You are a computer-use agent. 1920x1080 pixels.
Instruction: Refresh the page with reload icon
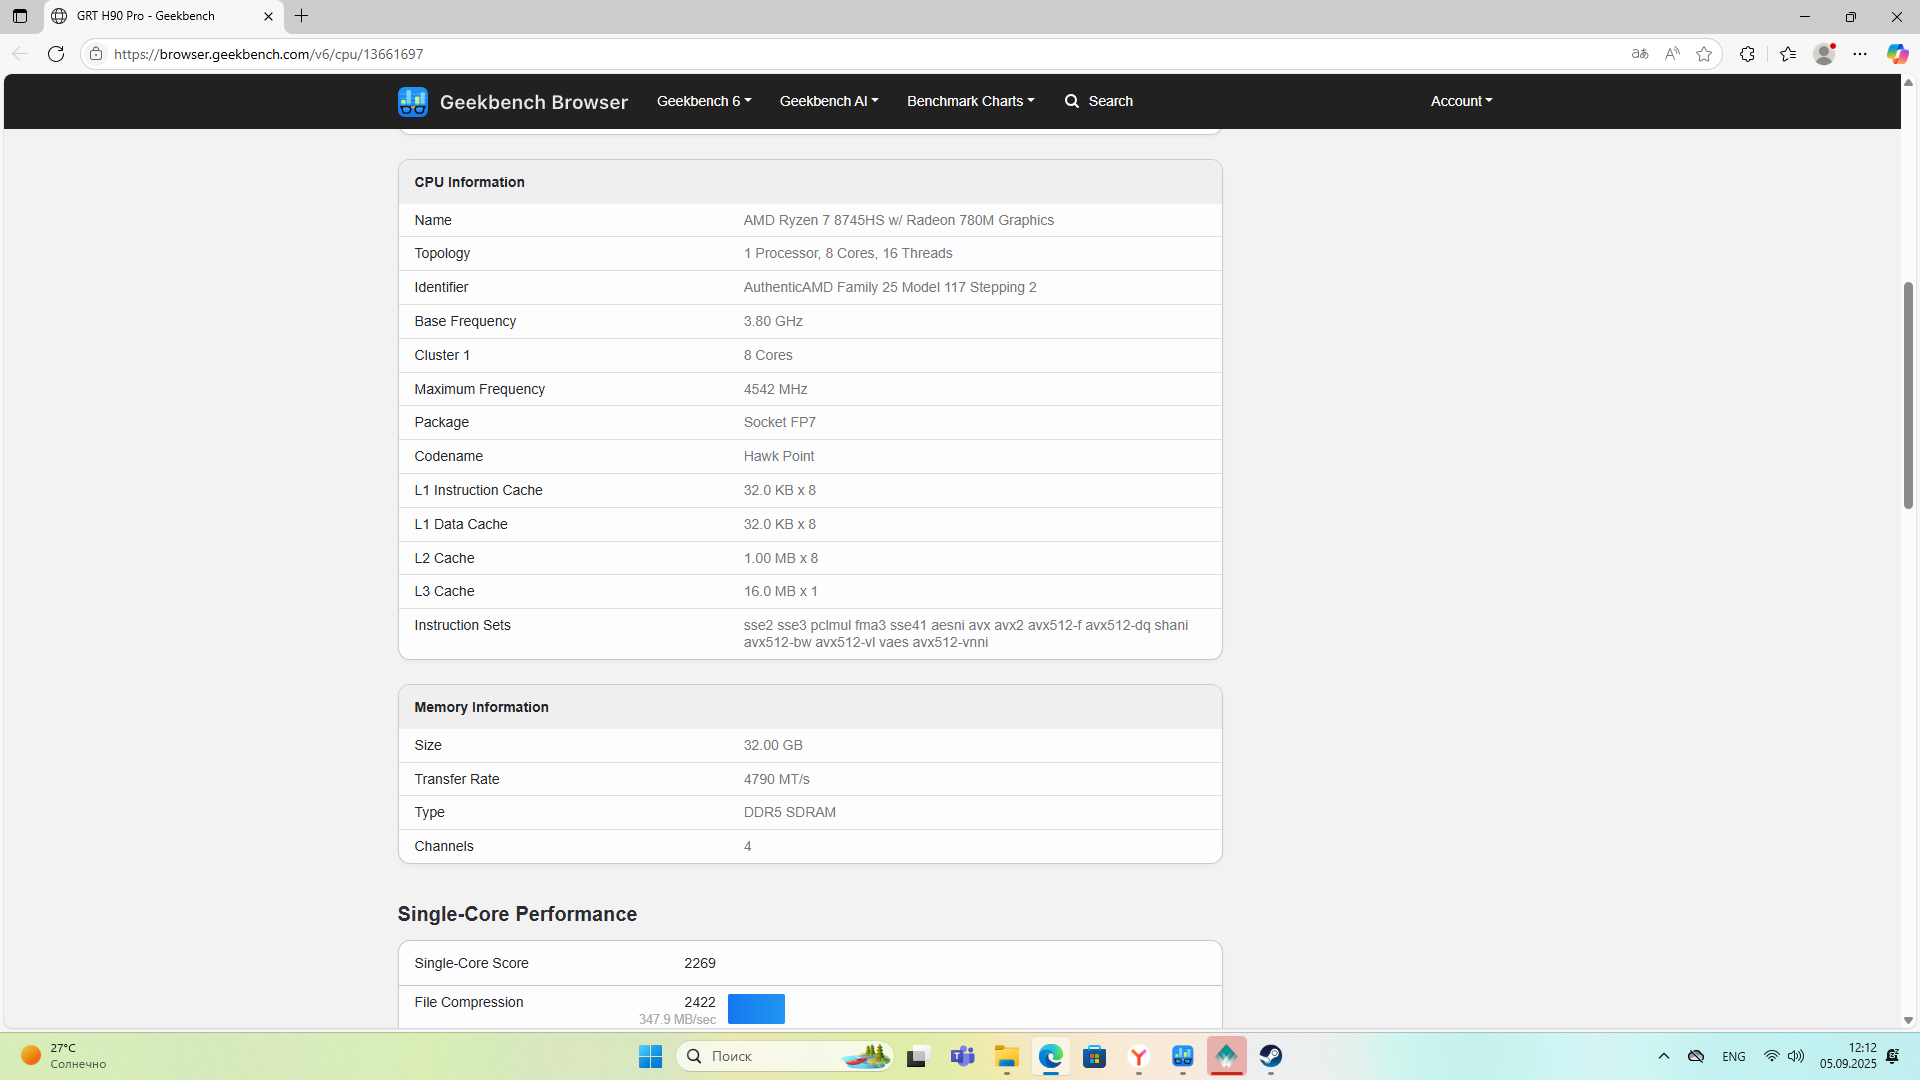click(x=56, y=54)
